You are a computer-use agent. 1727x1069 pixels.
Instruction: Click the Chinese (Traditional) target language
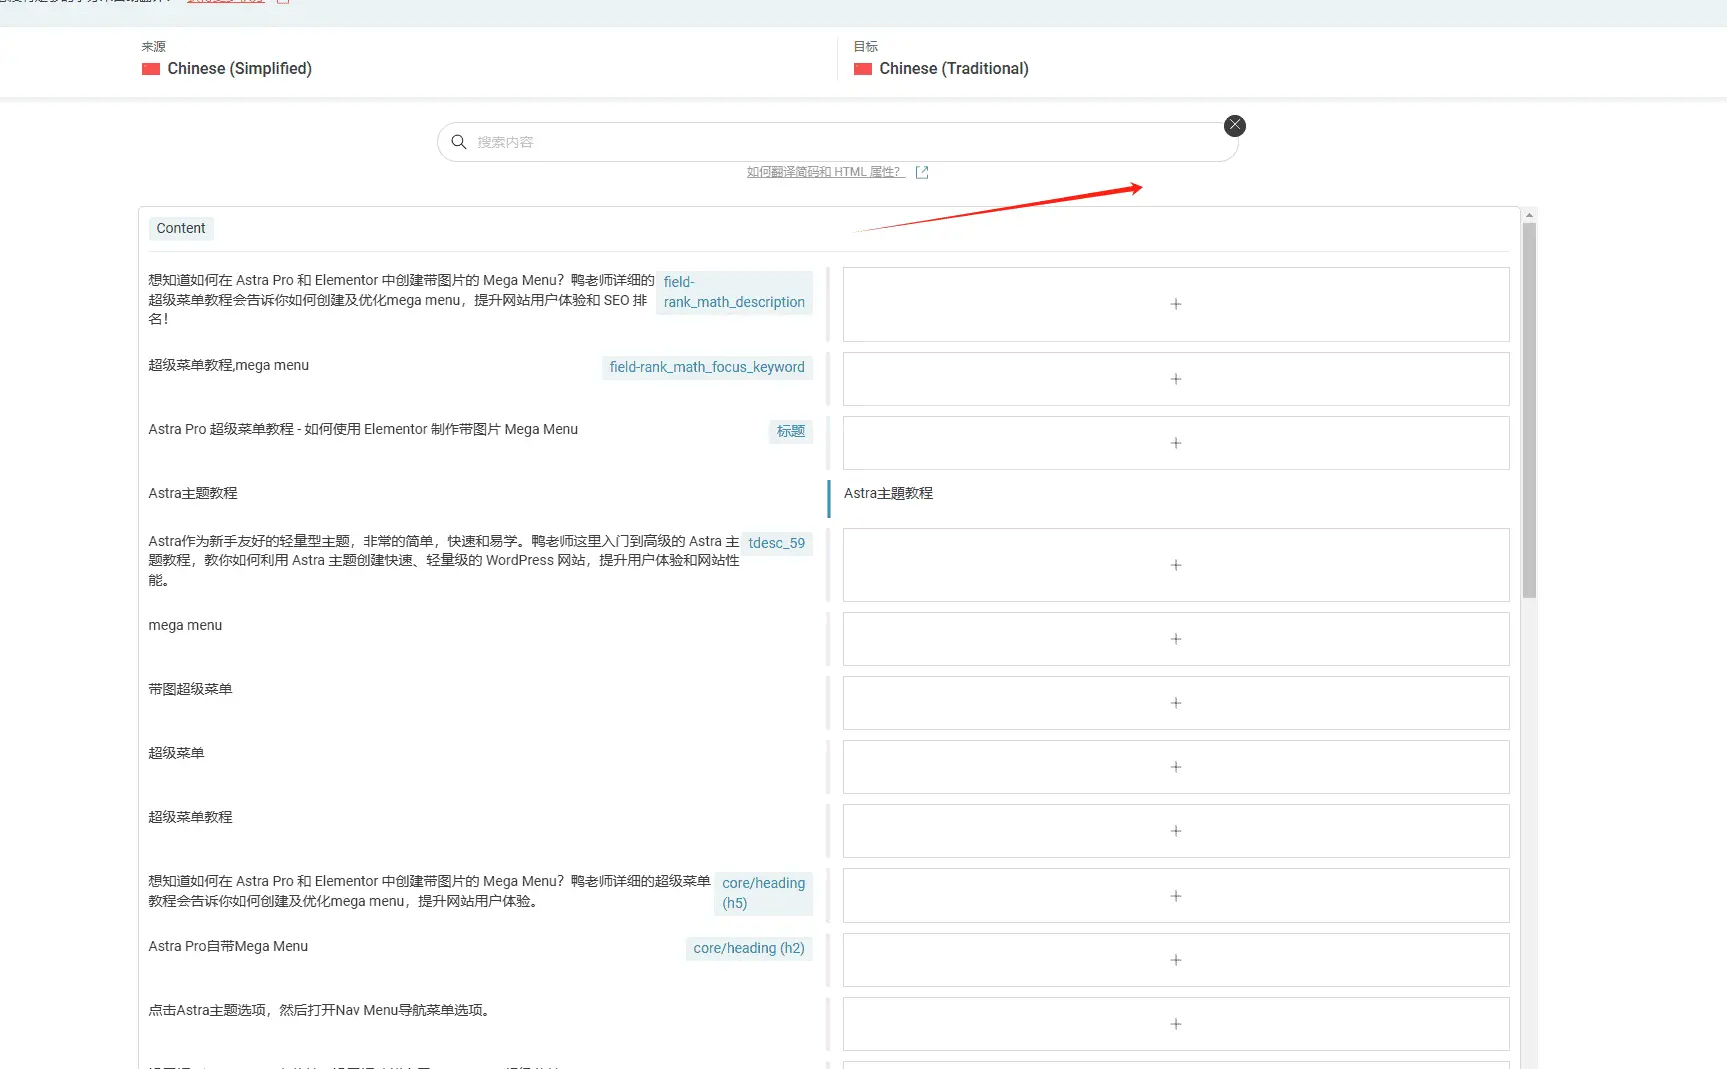[953, 69]
